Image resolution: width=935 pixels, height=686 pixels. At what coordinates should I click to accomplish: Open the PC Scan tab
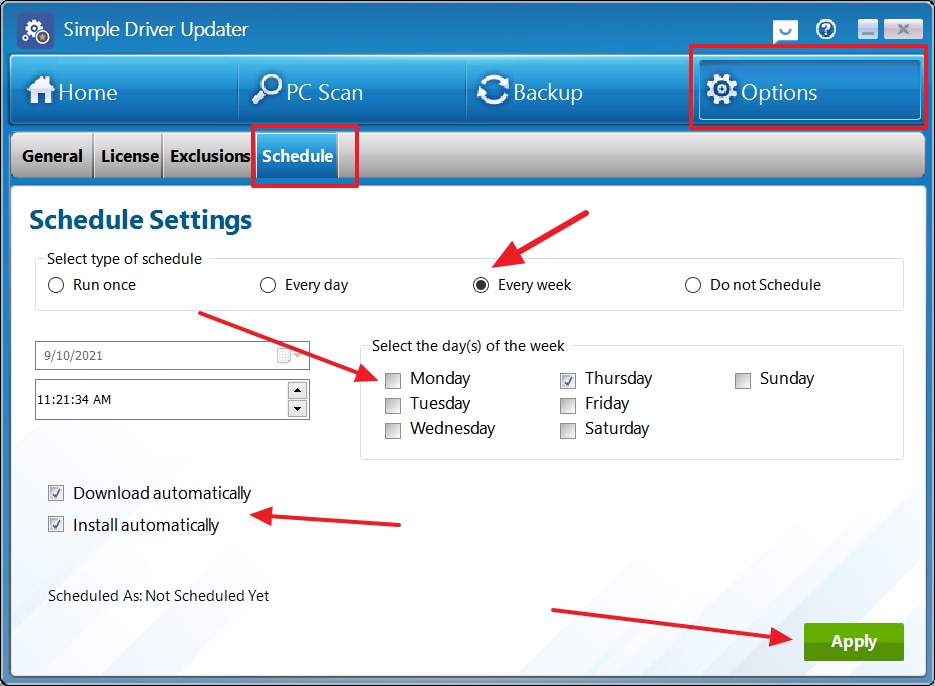coord(352,90)
